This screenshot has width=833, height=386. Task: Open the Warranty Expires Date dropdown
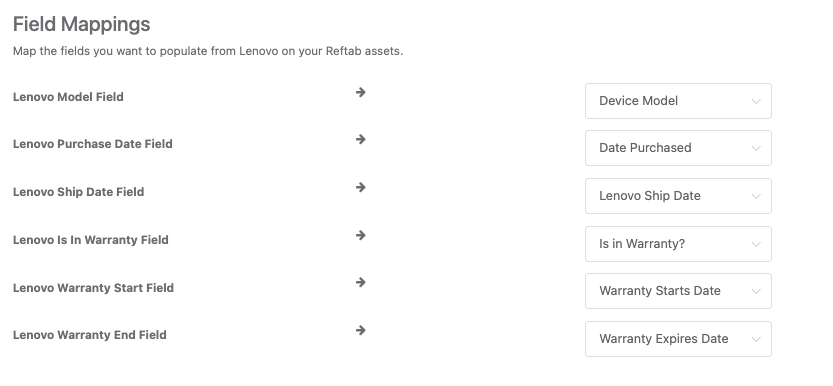pos(678,339)
